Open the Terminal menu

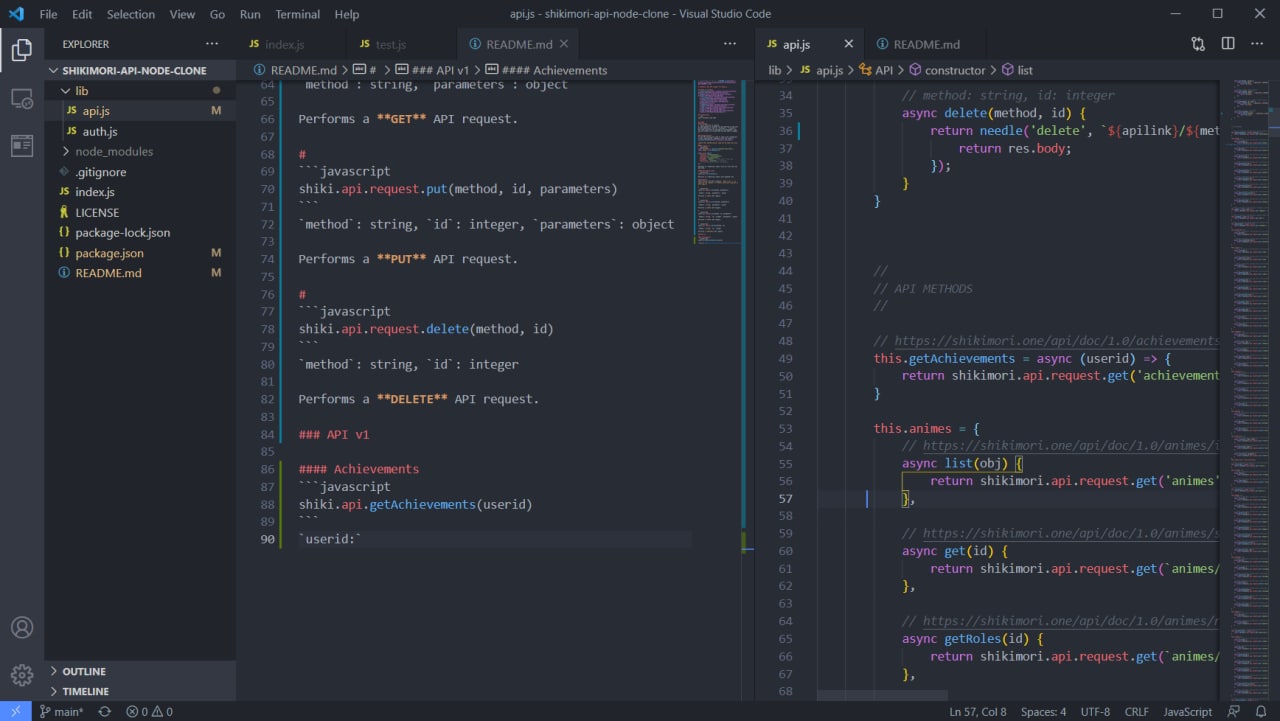297,14
